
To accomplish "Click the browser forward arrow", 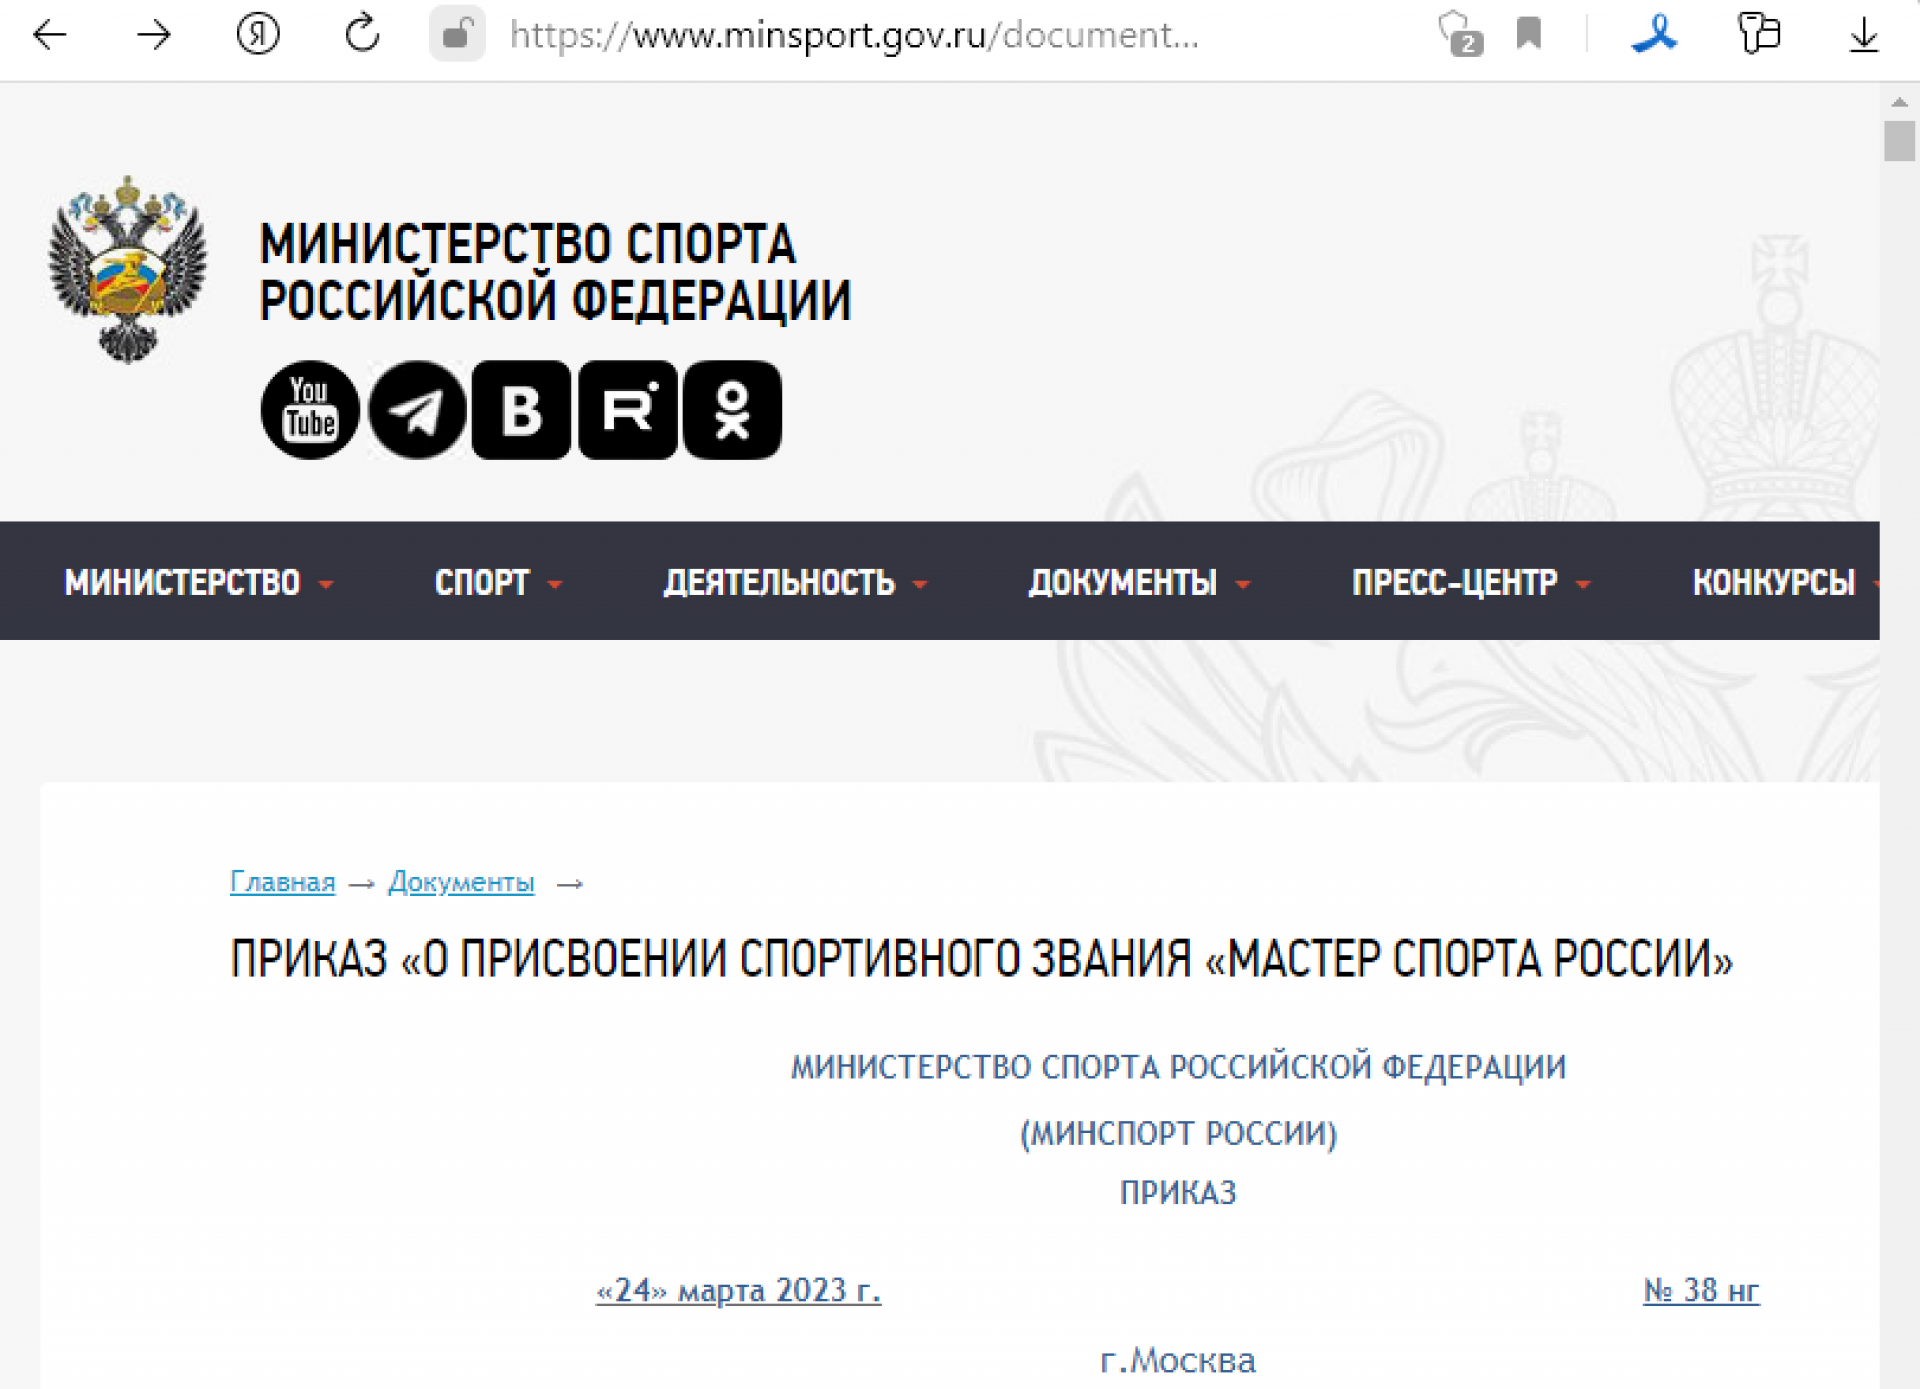I will [153, 36].
